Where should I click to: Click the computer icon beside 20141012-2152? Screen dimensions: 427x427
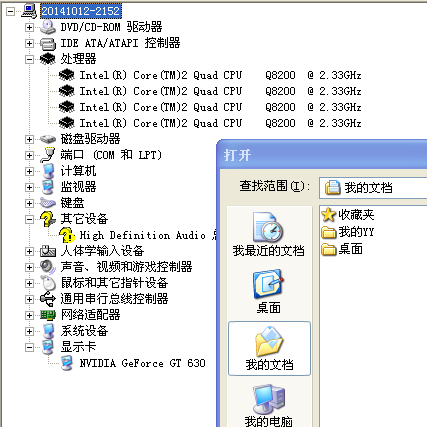29,11
